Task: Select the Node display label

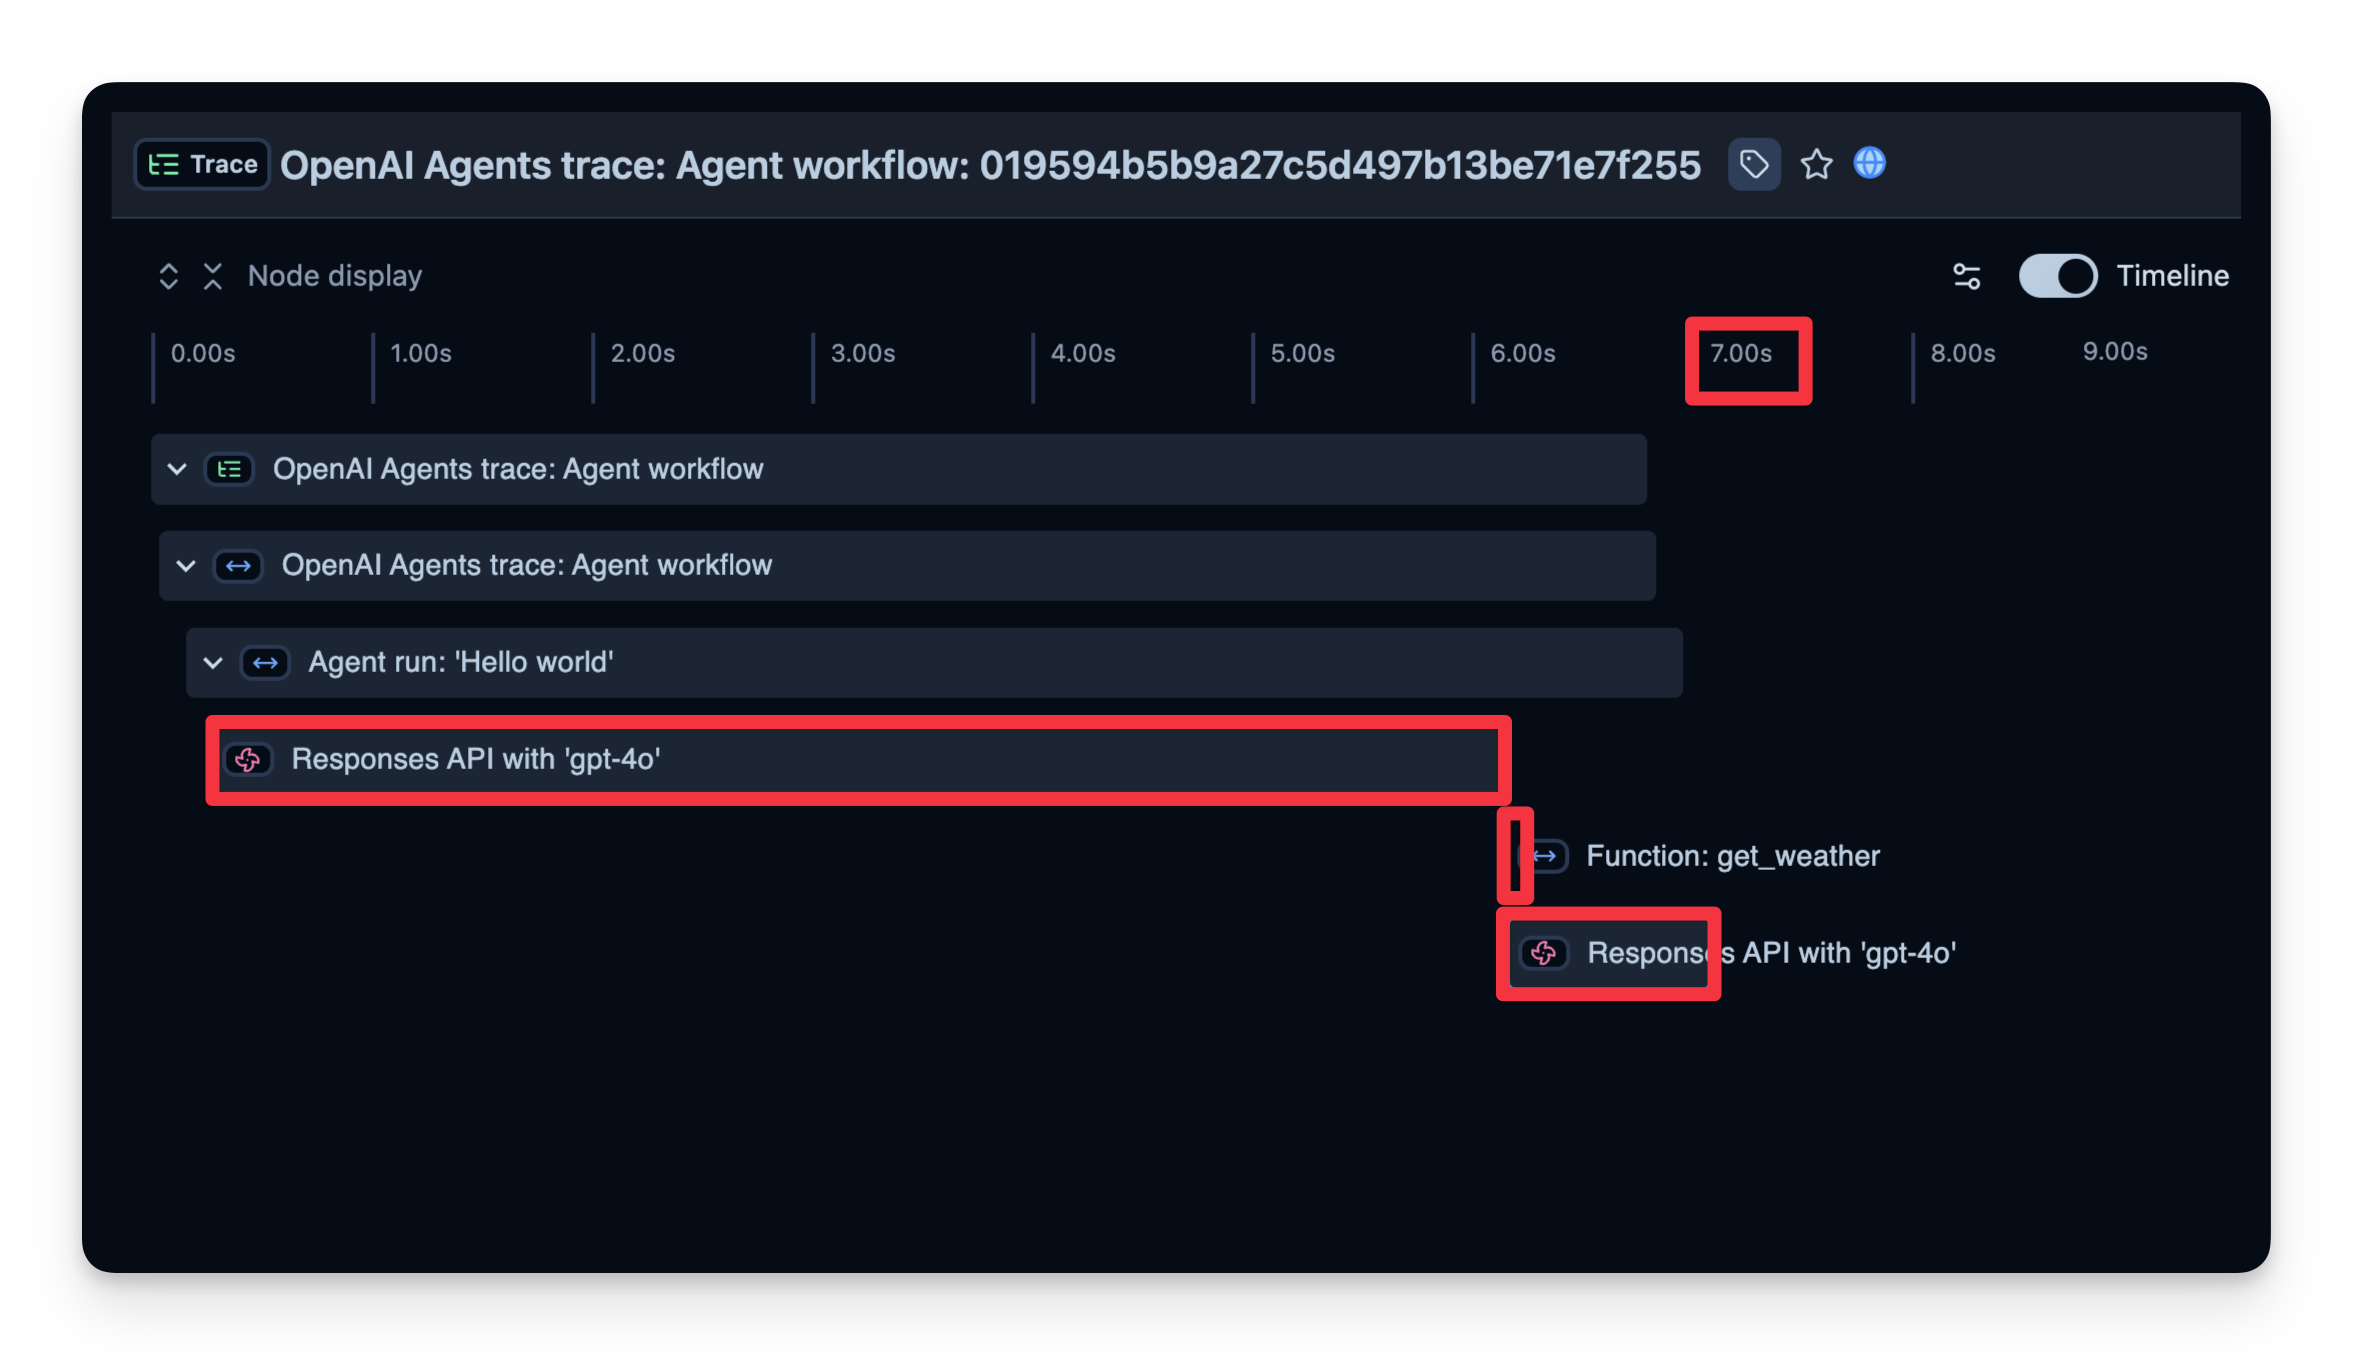Action: click(334, 276)
